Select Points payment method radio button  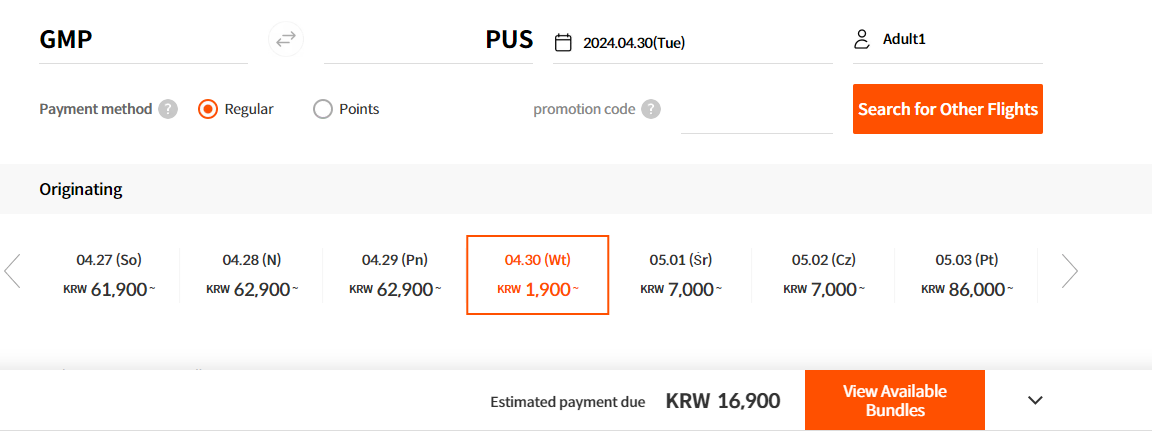(x=323, y=109)
